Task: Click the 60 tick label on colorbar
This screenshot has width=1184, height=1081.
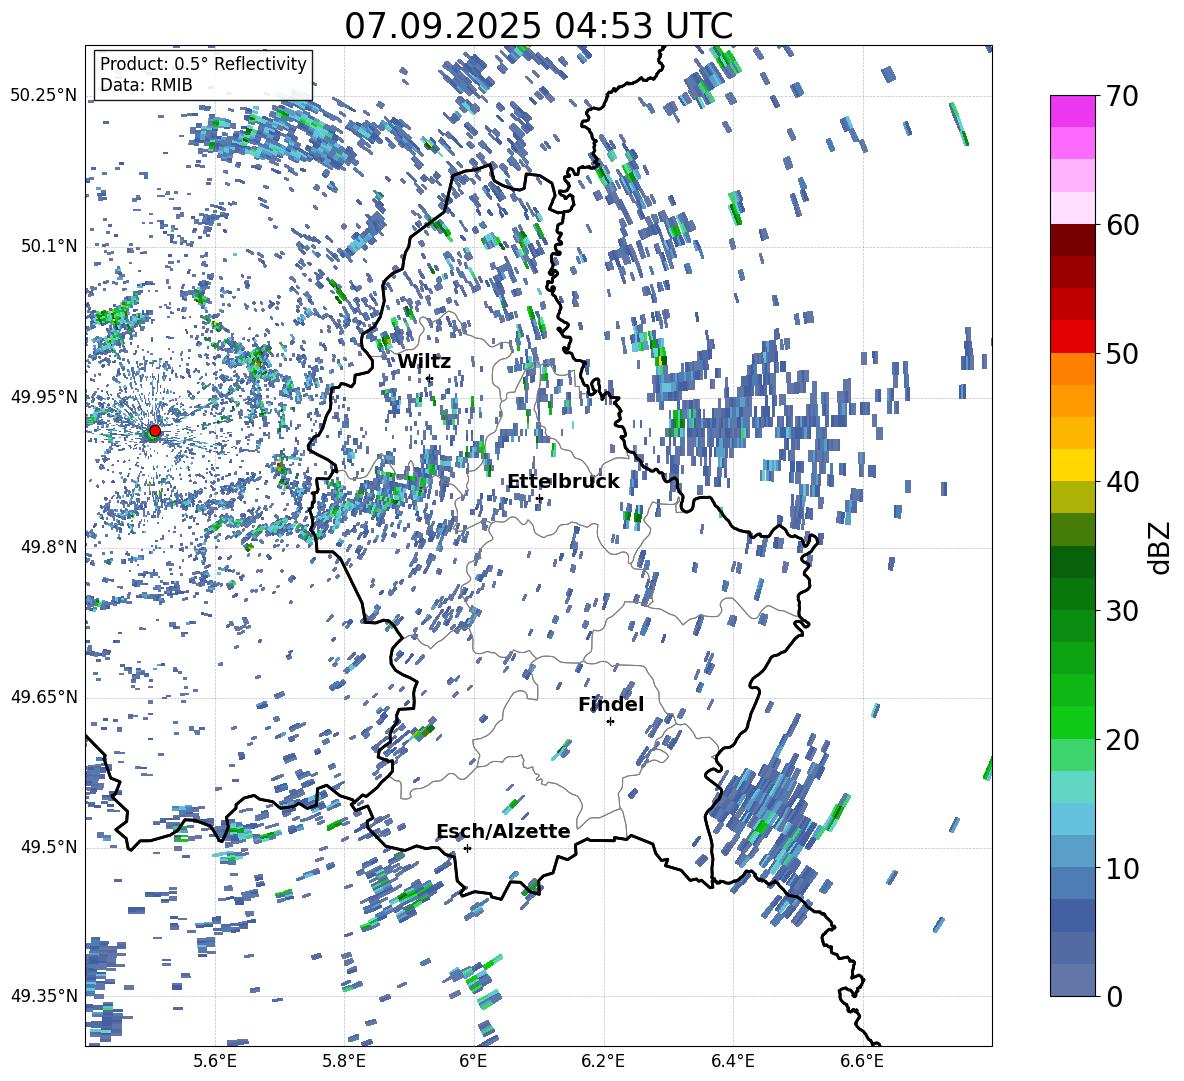Action: pyautogui.click(x=1122, y=225)
